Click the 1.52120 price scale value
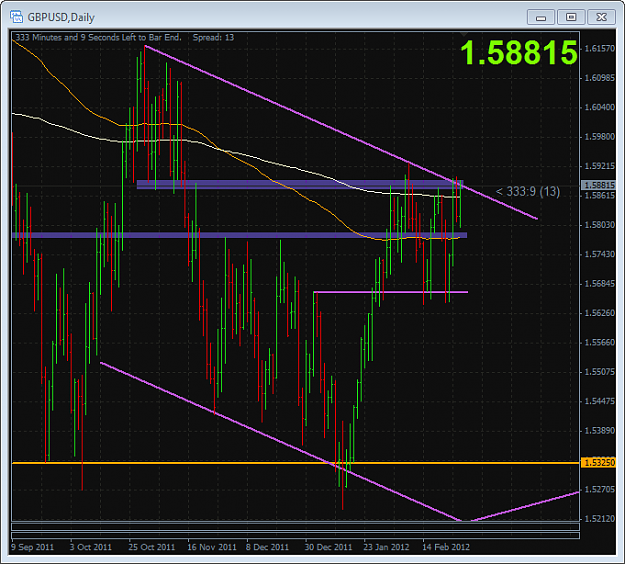The image size is (625, 564). (x=599, y=519)
